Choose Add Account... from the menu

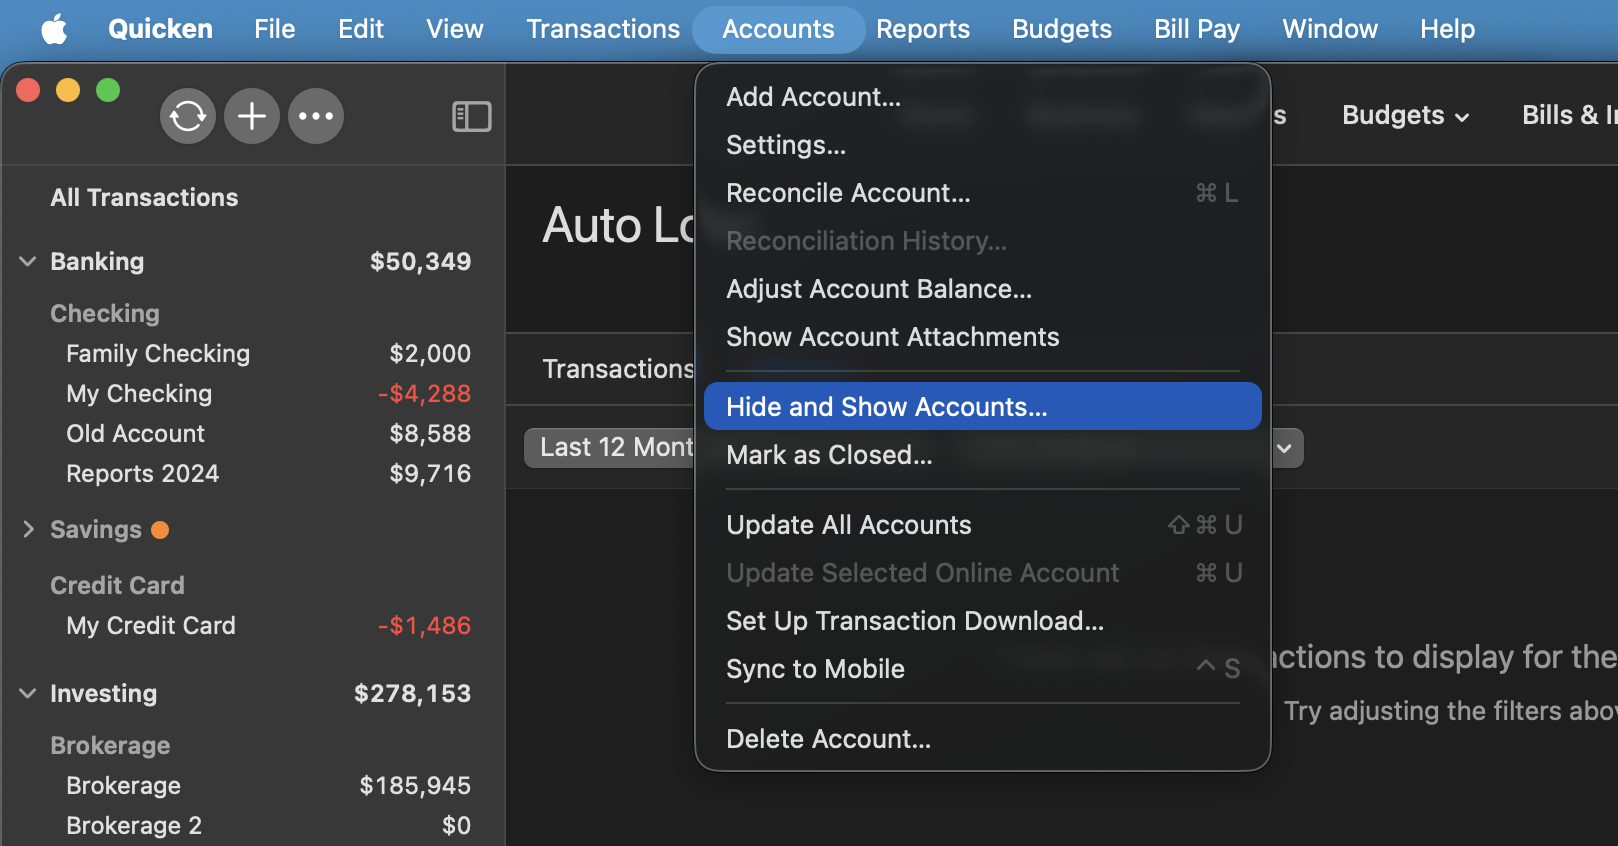(983, 97)
